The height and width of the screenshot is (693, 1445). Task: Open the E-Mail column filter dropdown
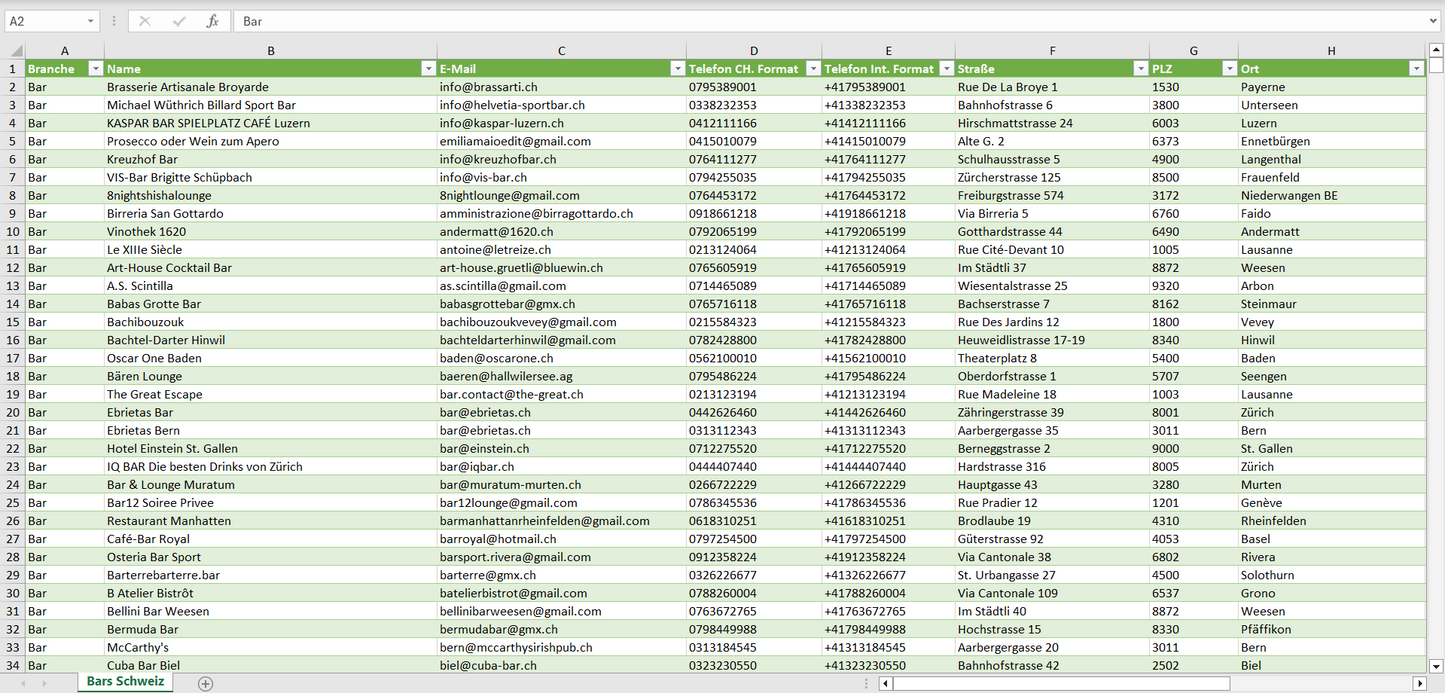pos(677,69)
